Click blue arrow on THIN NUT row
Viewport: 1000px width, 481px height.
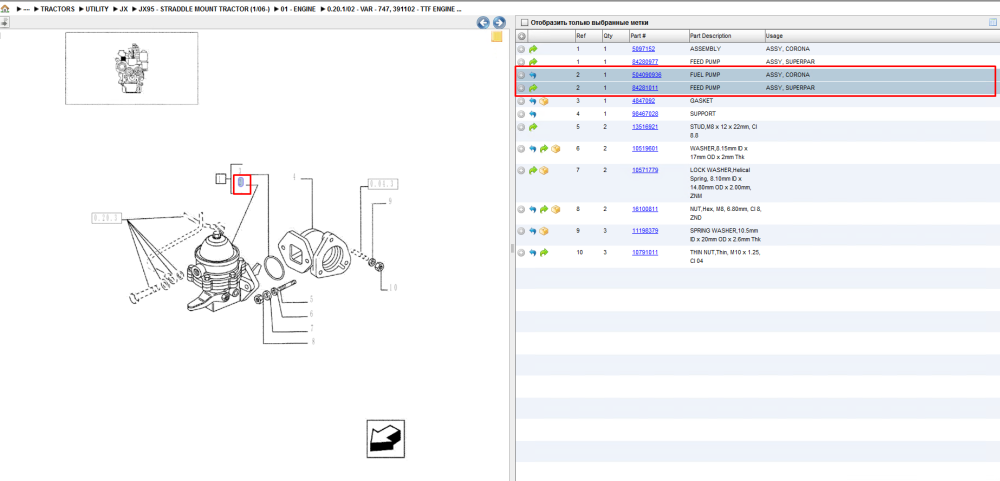(533, 253)
